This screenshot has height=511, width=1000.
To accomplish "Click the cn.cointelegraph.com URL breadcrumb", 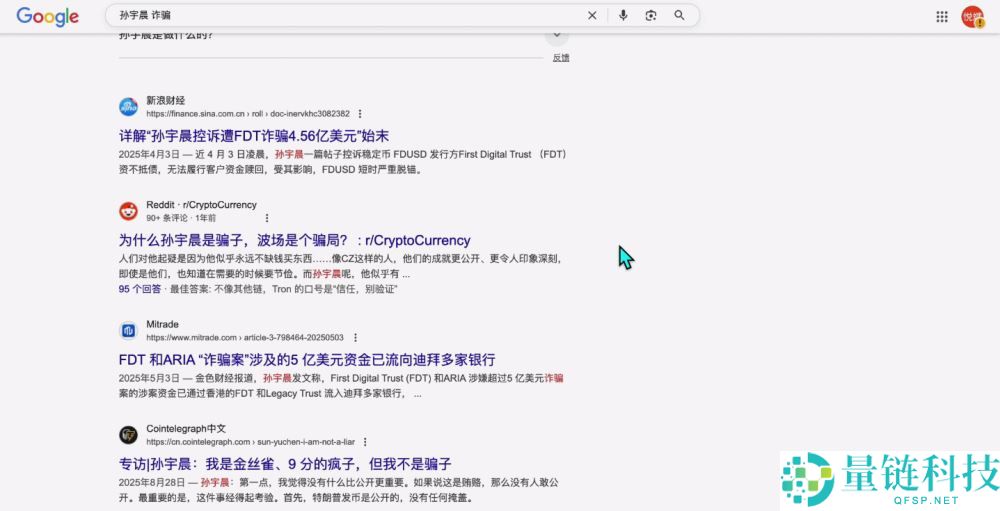I will (251, 442).
